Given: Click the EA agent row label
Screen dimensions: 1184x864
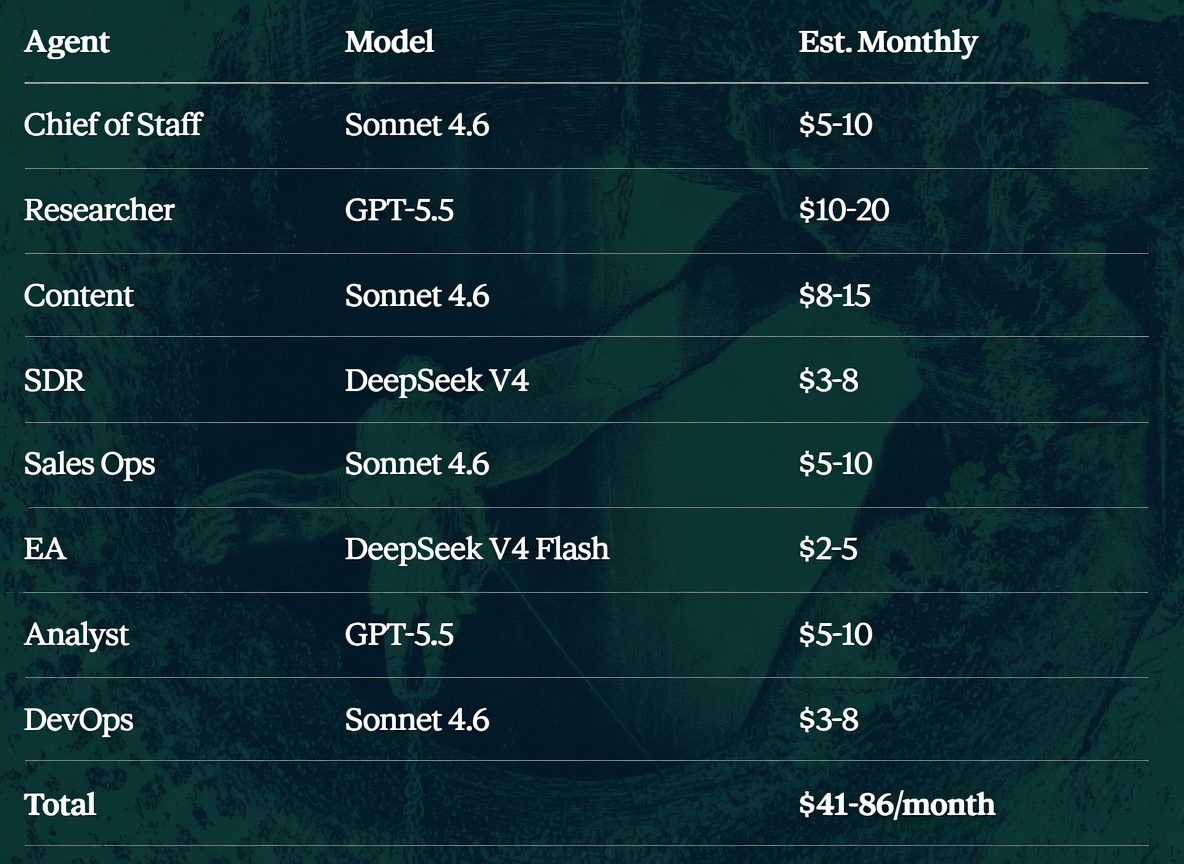Looking at the screenshot, I should pos(45,549).
